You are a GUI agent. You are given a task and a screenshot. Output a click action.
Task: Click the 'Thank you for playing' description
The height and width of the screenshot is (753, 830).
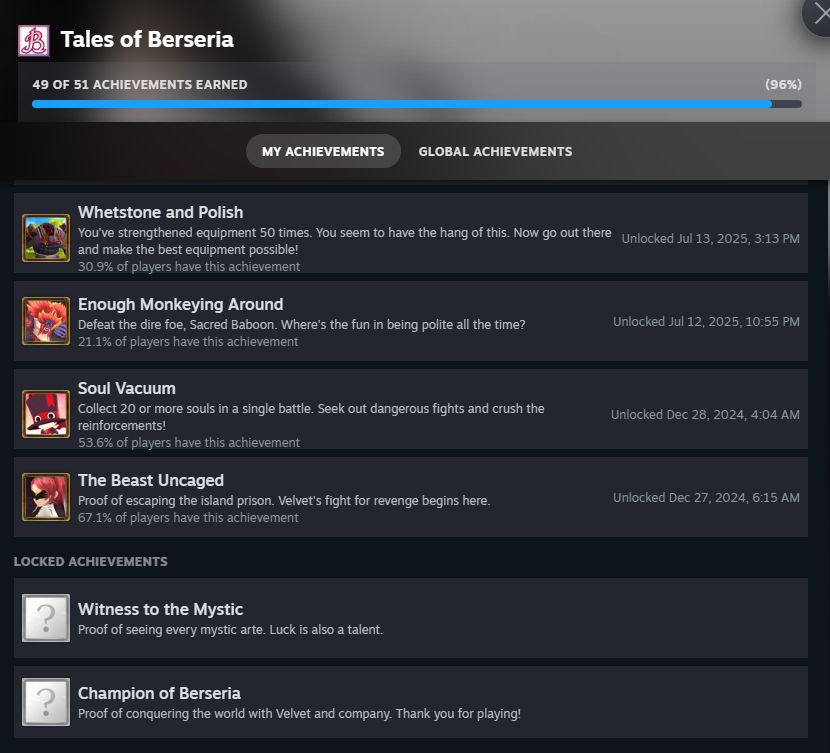coord(300,714)
